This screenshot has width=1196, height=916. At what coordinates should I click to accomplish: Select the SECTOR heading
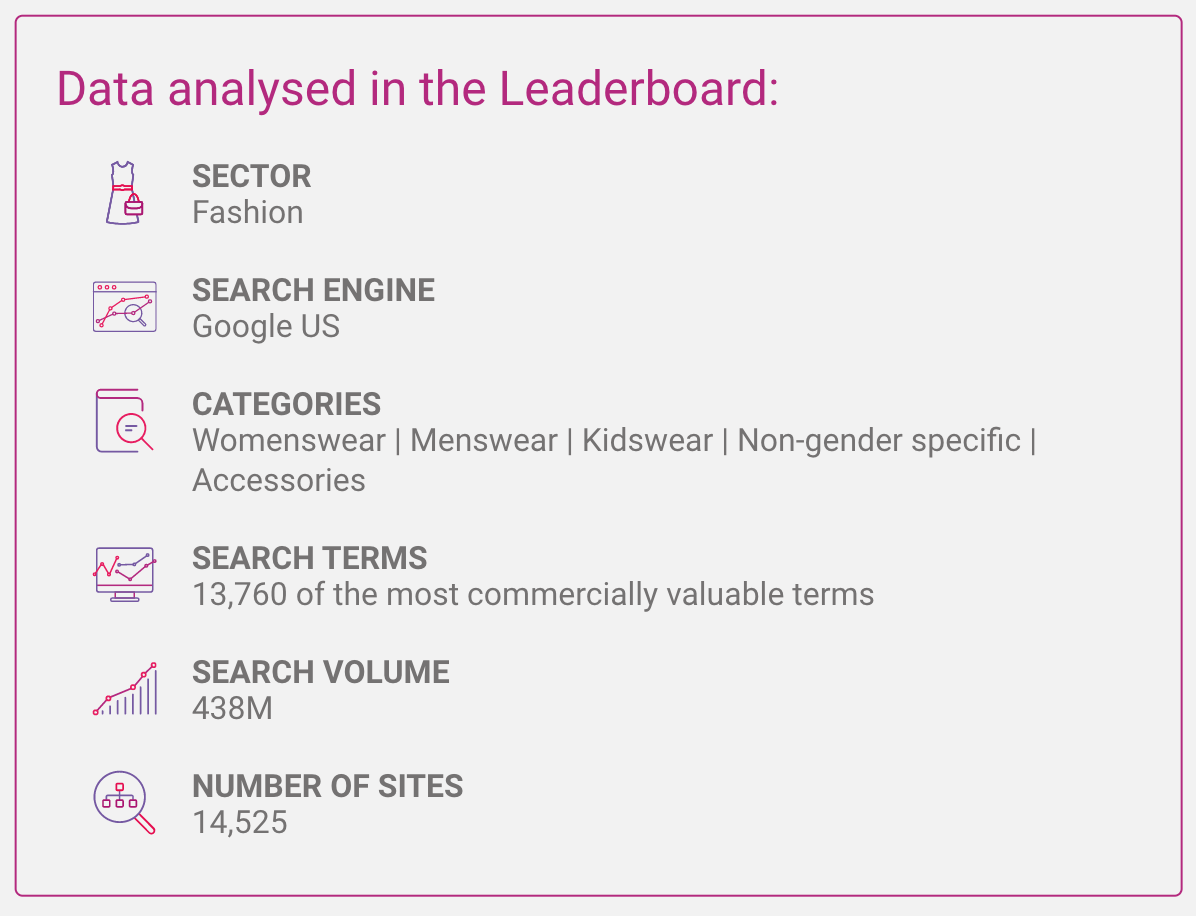click(252, 176)
